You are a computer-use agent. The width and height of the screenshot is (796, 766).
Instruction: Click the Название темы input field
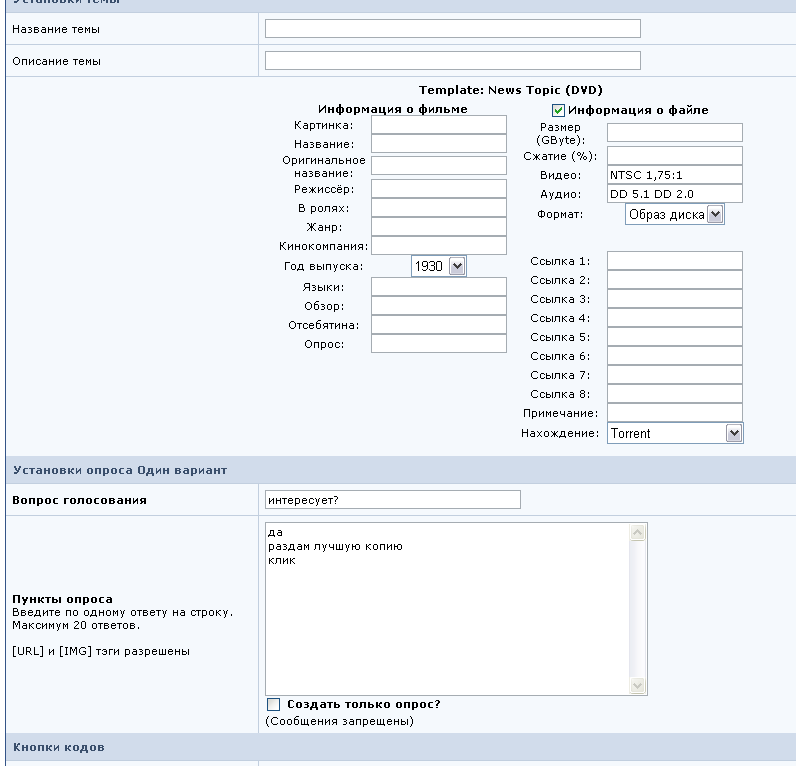pos(452,28)
